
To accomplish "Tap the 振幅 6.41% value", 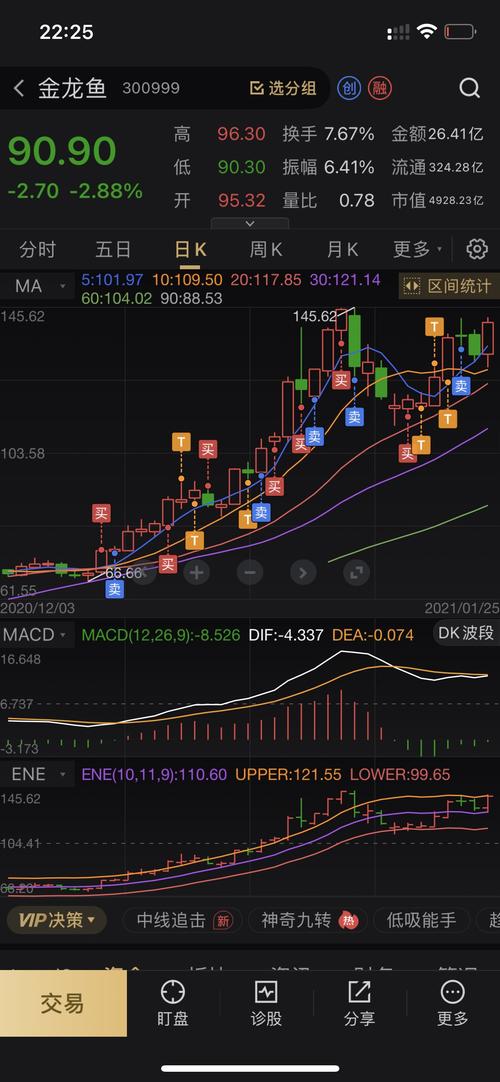I will point(349,167).
